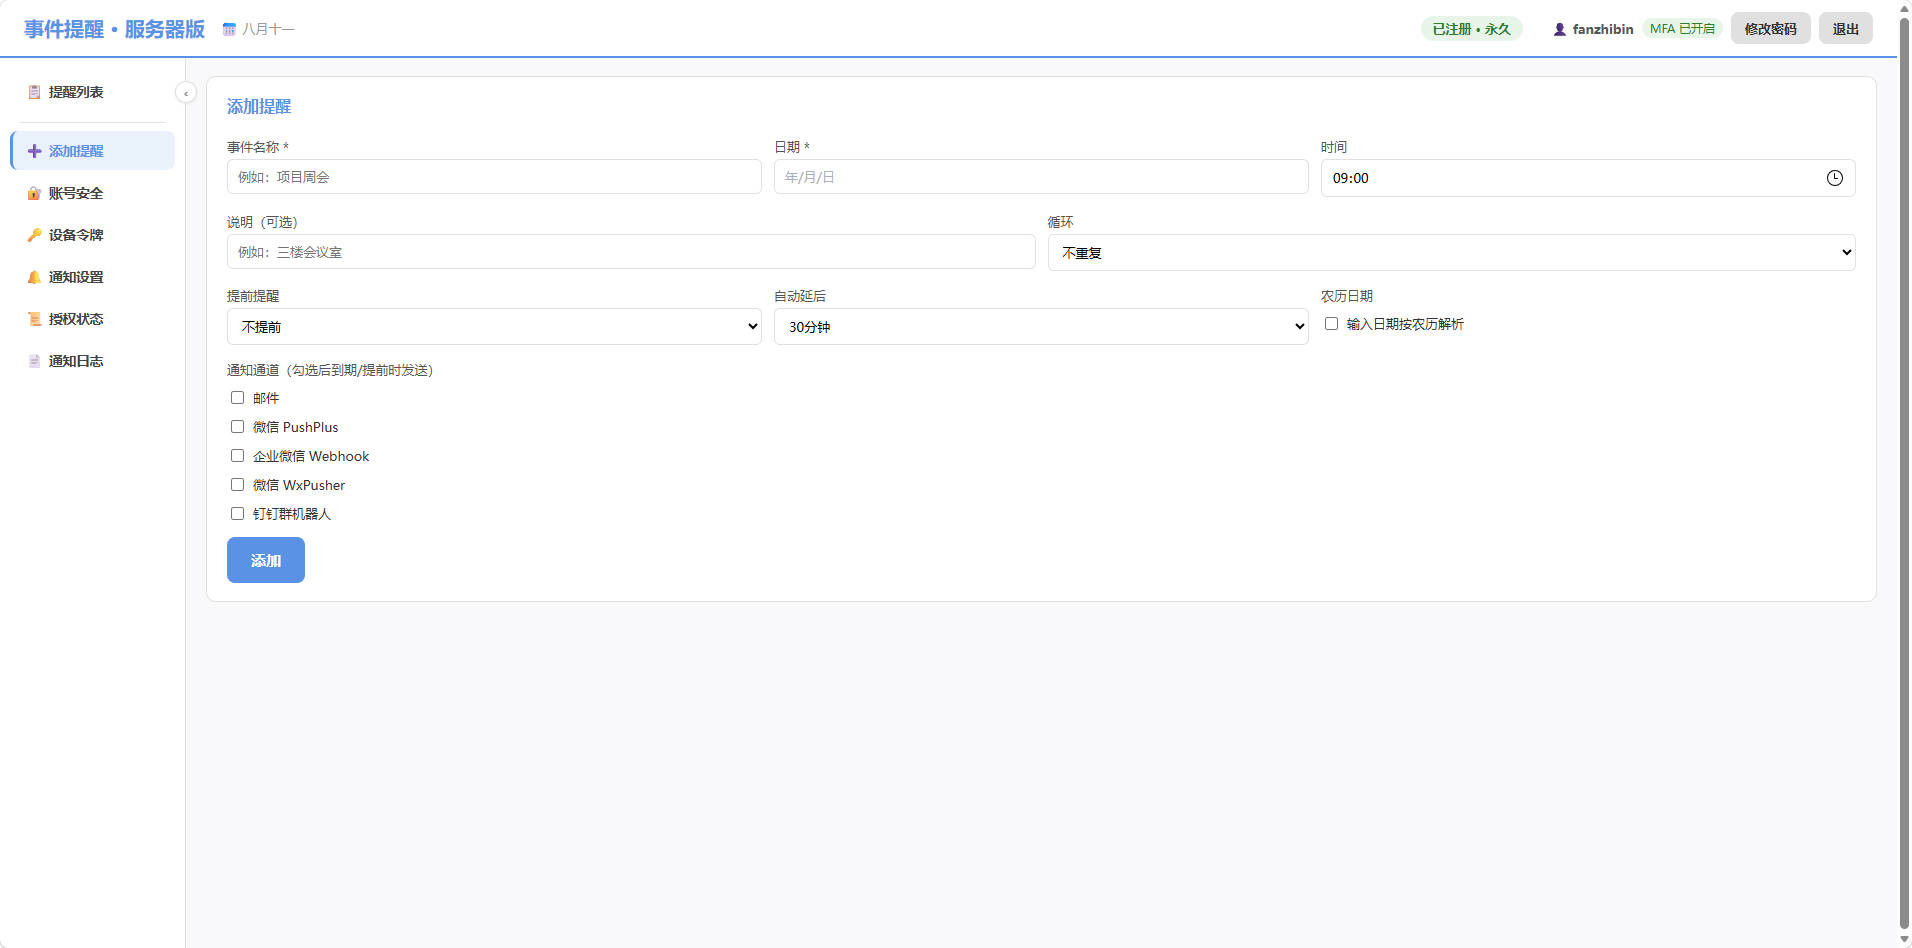Open the 循环 dropdown showing 不重复
Image resolution: width=1912 pixels, height=948 pixels.
pyautogui.click(x=1451, y=253)
